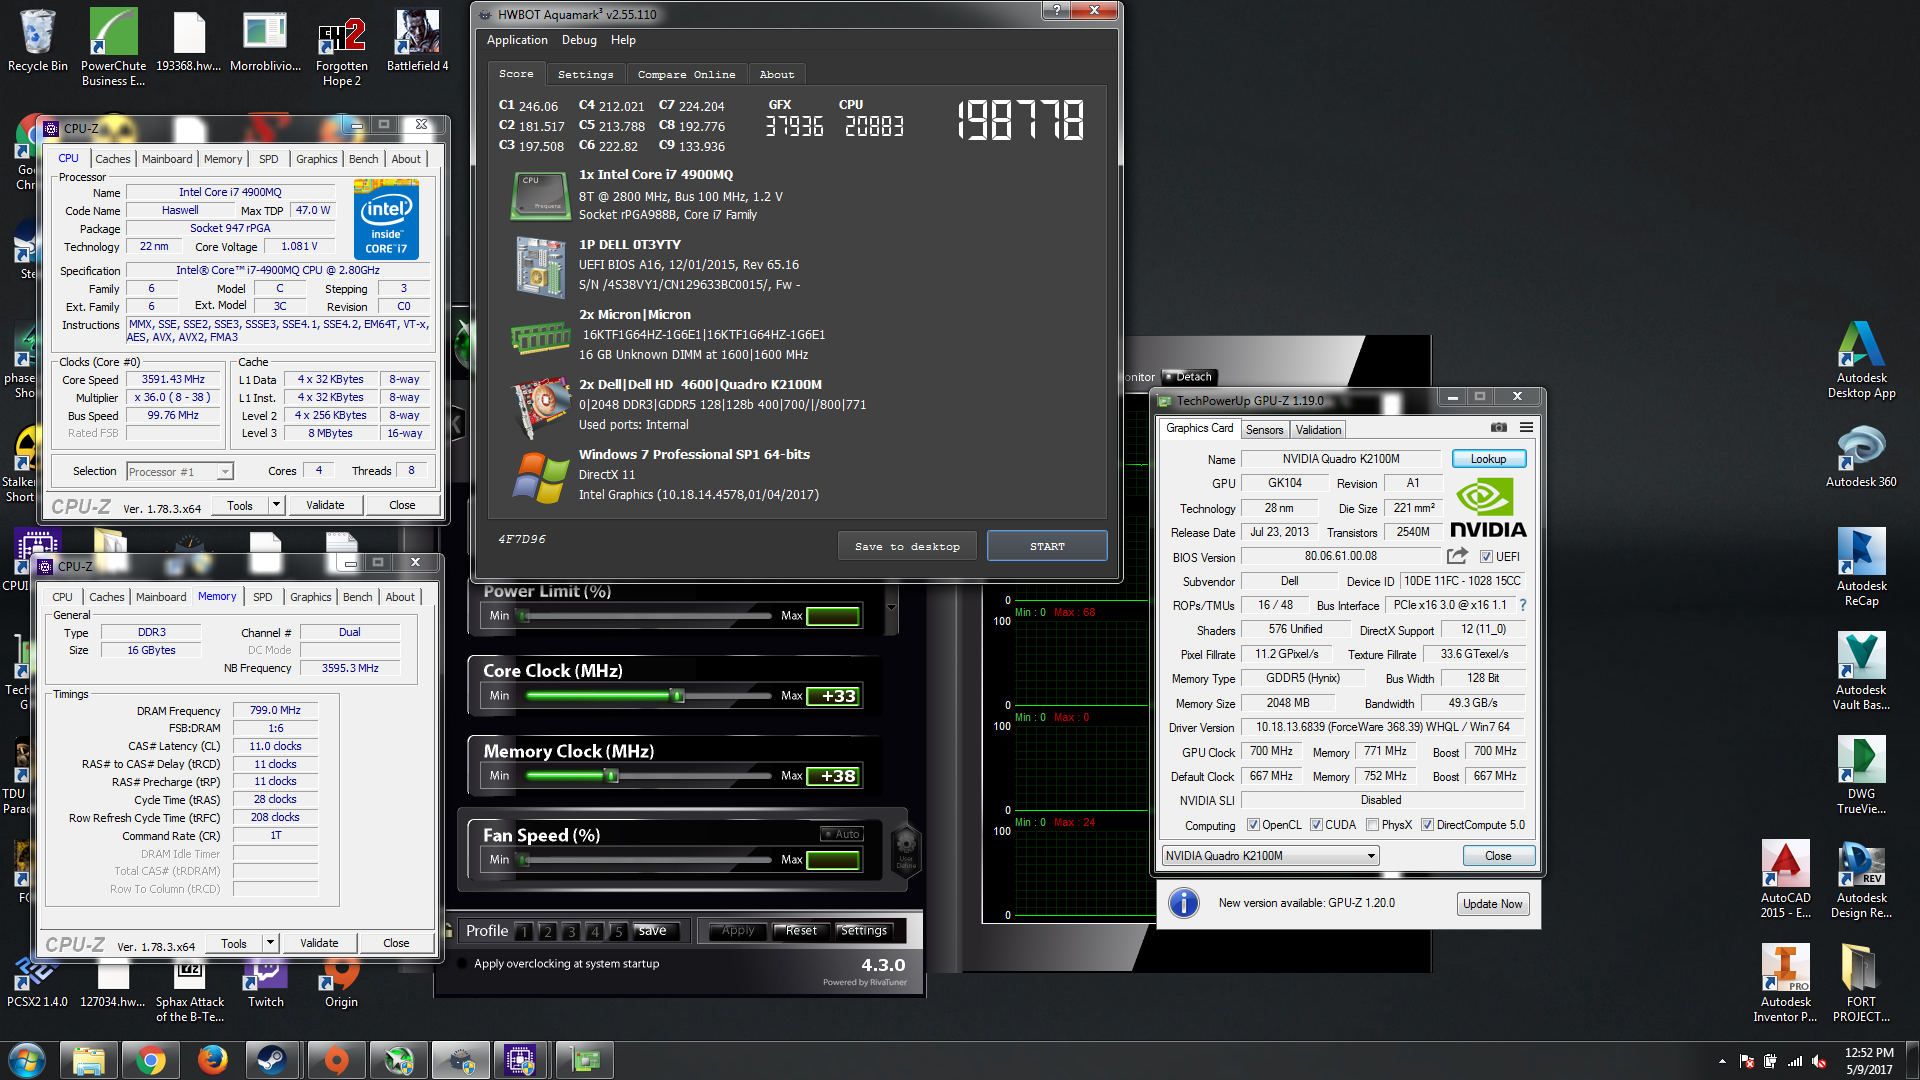
Task: Adjust the Core Clock slider handle
Action: (x=678, y=696)
